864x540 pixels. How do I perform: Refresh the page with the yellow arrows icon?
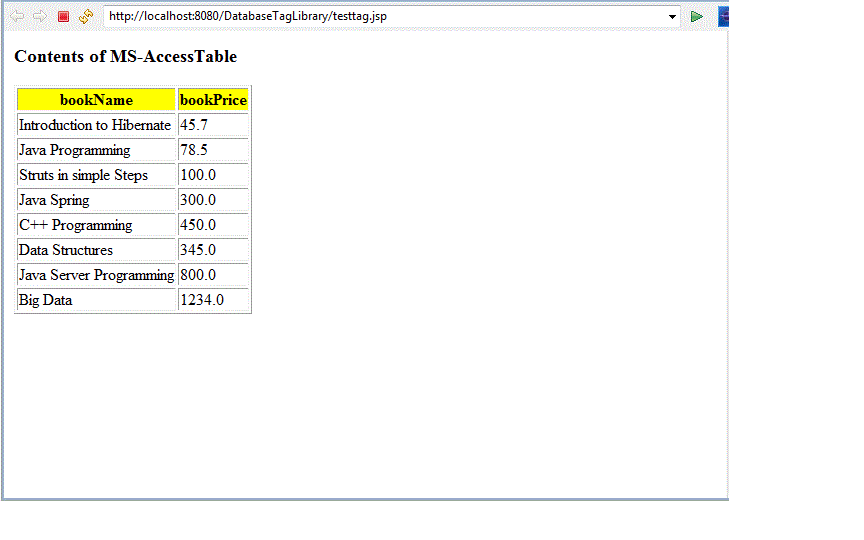pyautogui.click(x=86, y=17)
